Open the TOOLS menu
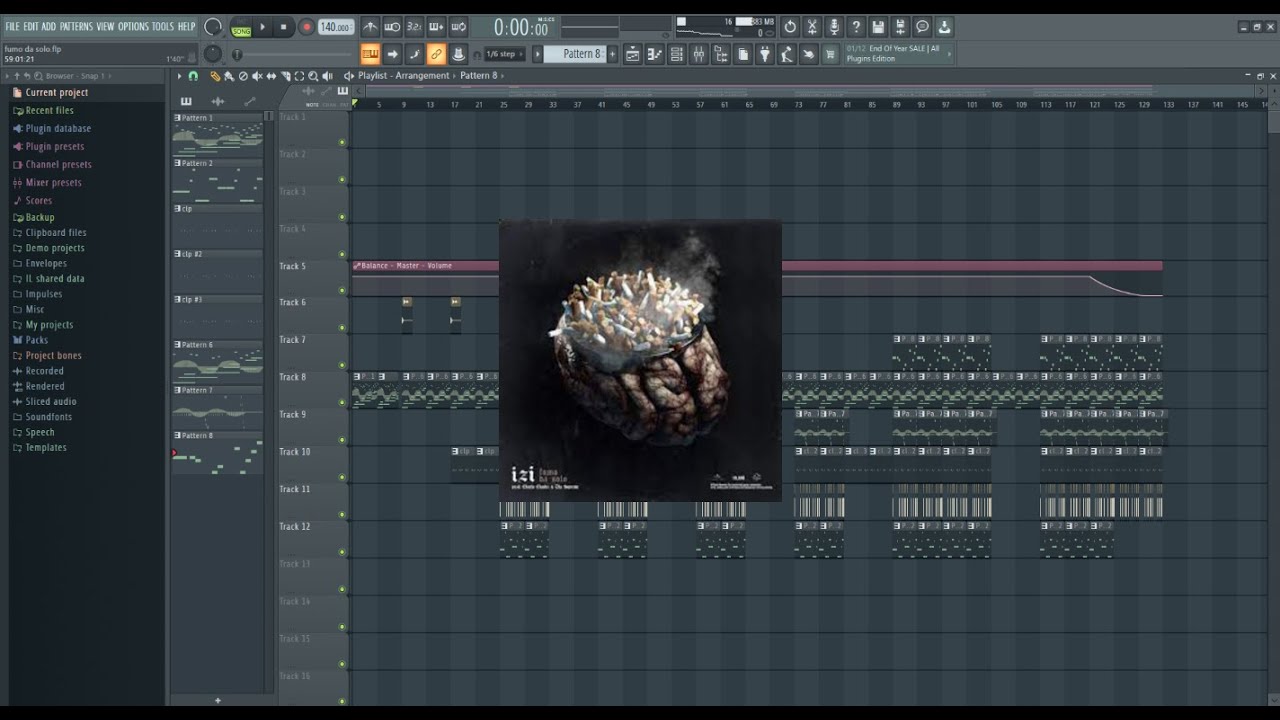This screenshot has width=1280, height=720. (163, 26)
